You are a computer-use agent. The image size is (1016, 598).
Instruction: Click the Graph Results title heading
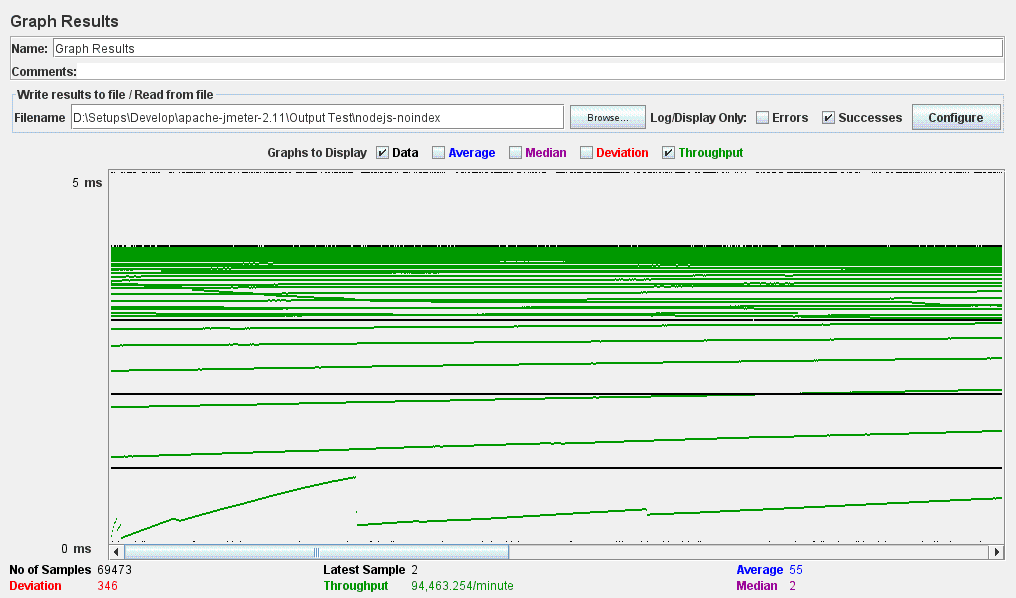point(64,21)
